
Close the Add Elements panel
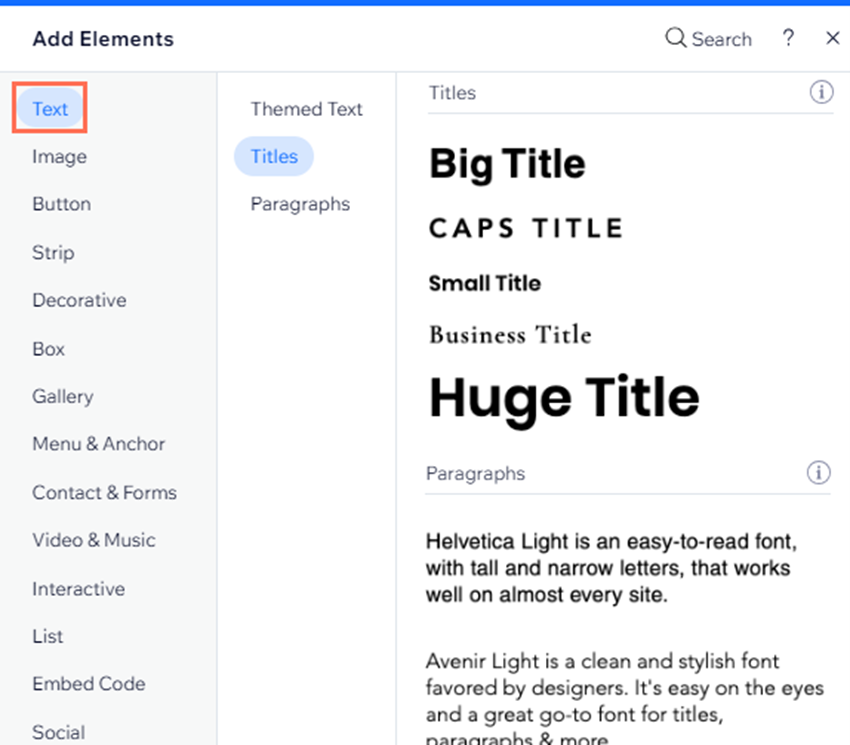coord(833,38)
